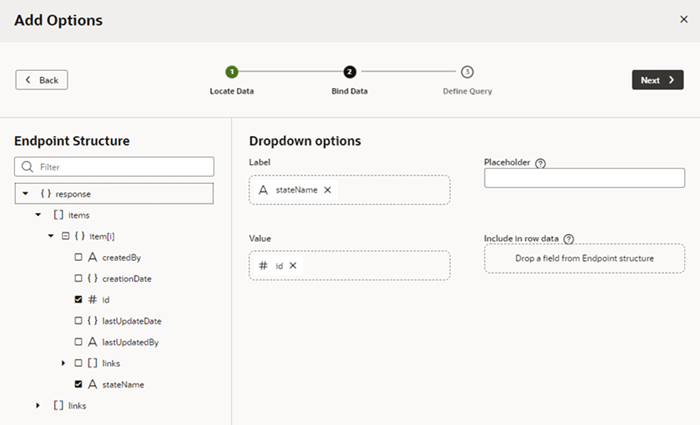Screen dimensions: 700x425
Task: Click the Back chevron arrow icon
Action: [x=28, y=79]
